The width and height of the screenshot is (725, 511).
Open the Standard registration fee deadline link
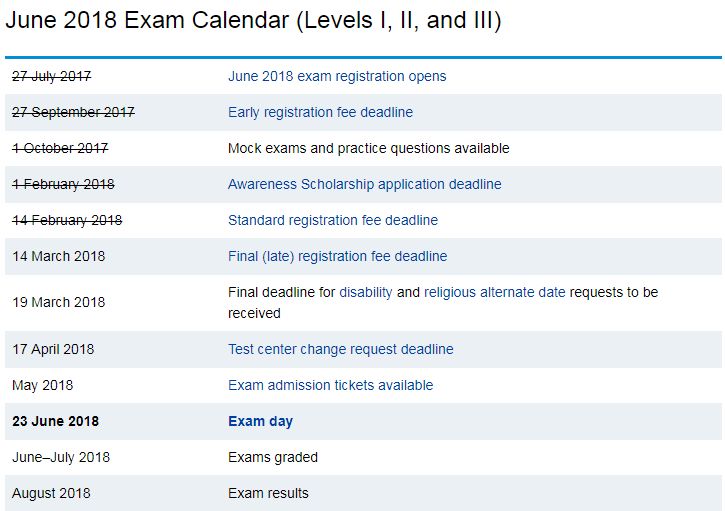tap(333, 220)
